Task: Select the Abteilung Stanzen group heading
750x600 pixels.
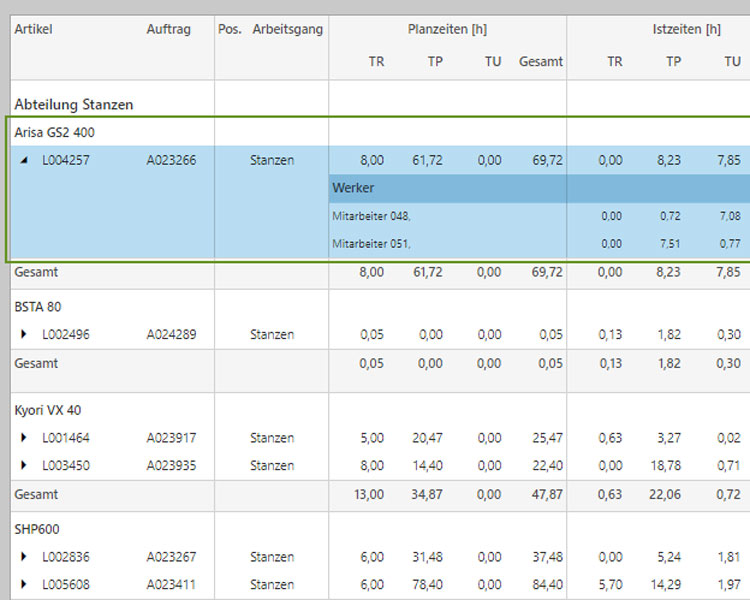Action: coord(74,104)
